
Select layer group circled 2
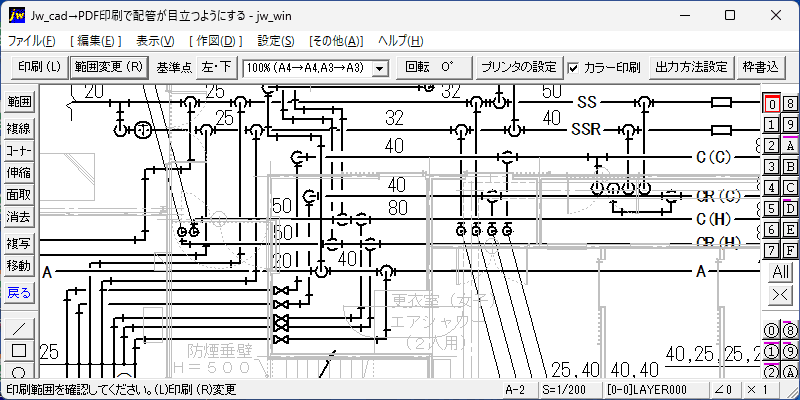tap(772, 371)
